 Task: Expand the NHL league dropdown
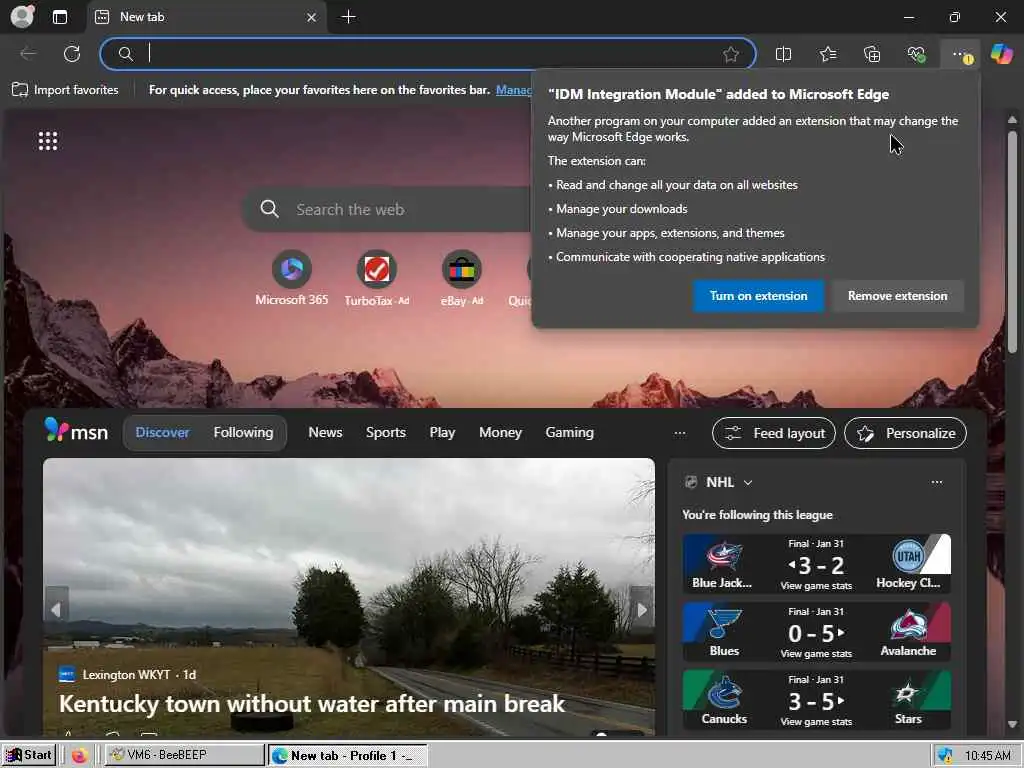pyautogui.click(x=748, y=482)
